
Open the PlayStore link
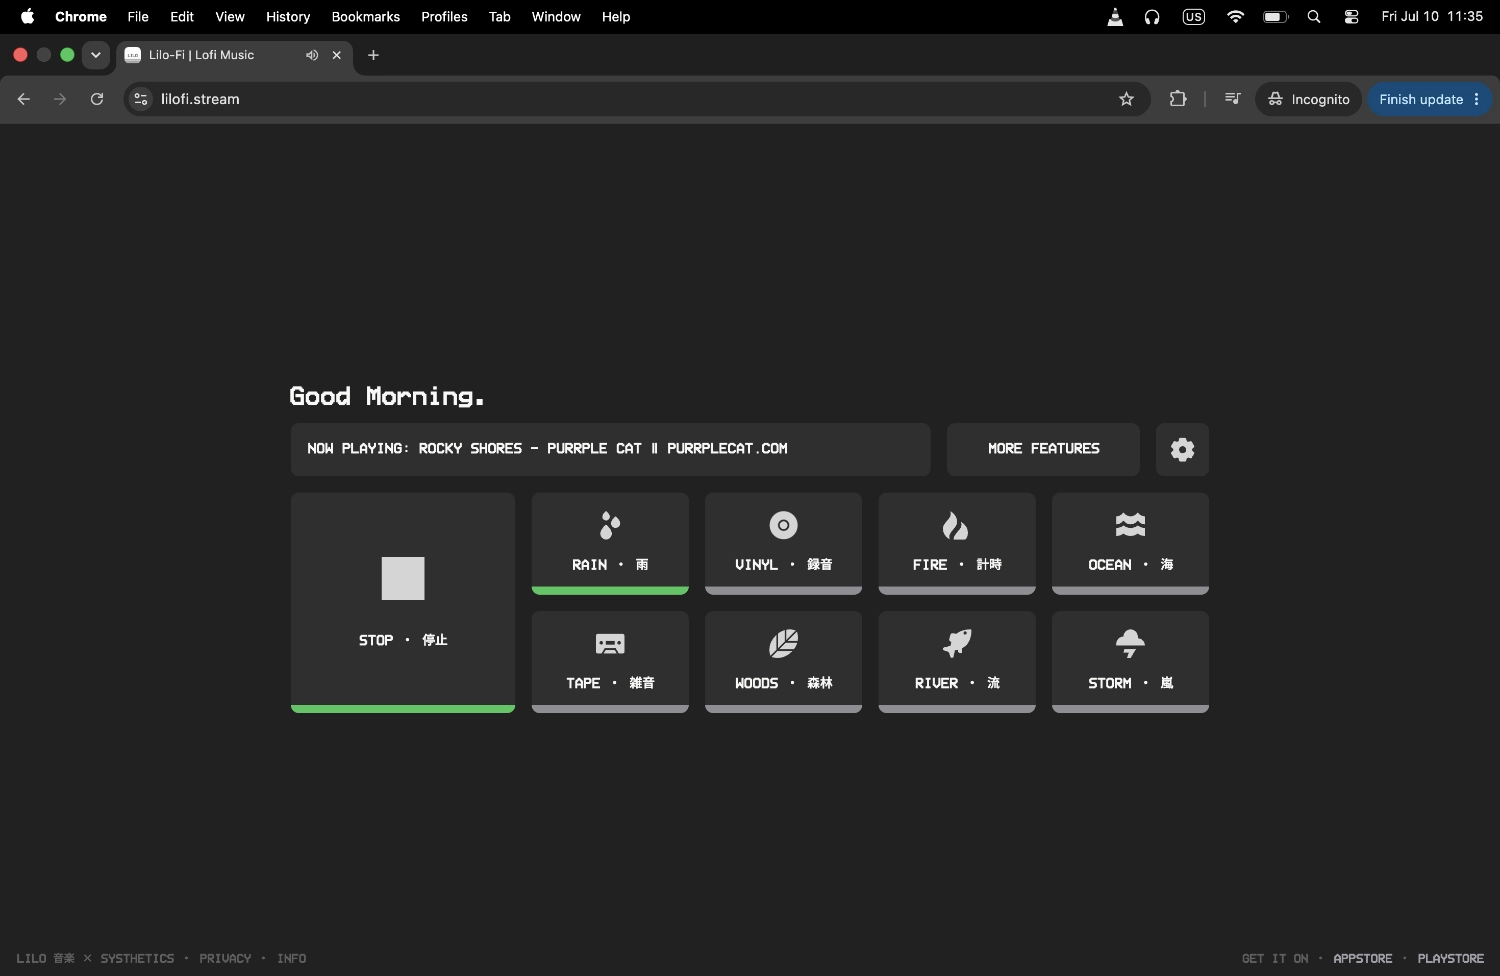[1450, 958]
